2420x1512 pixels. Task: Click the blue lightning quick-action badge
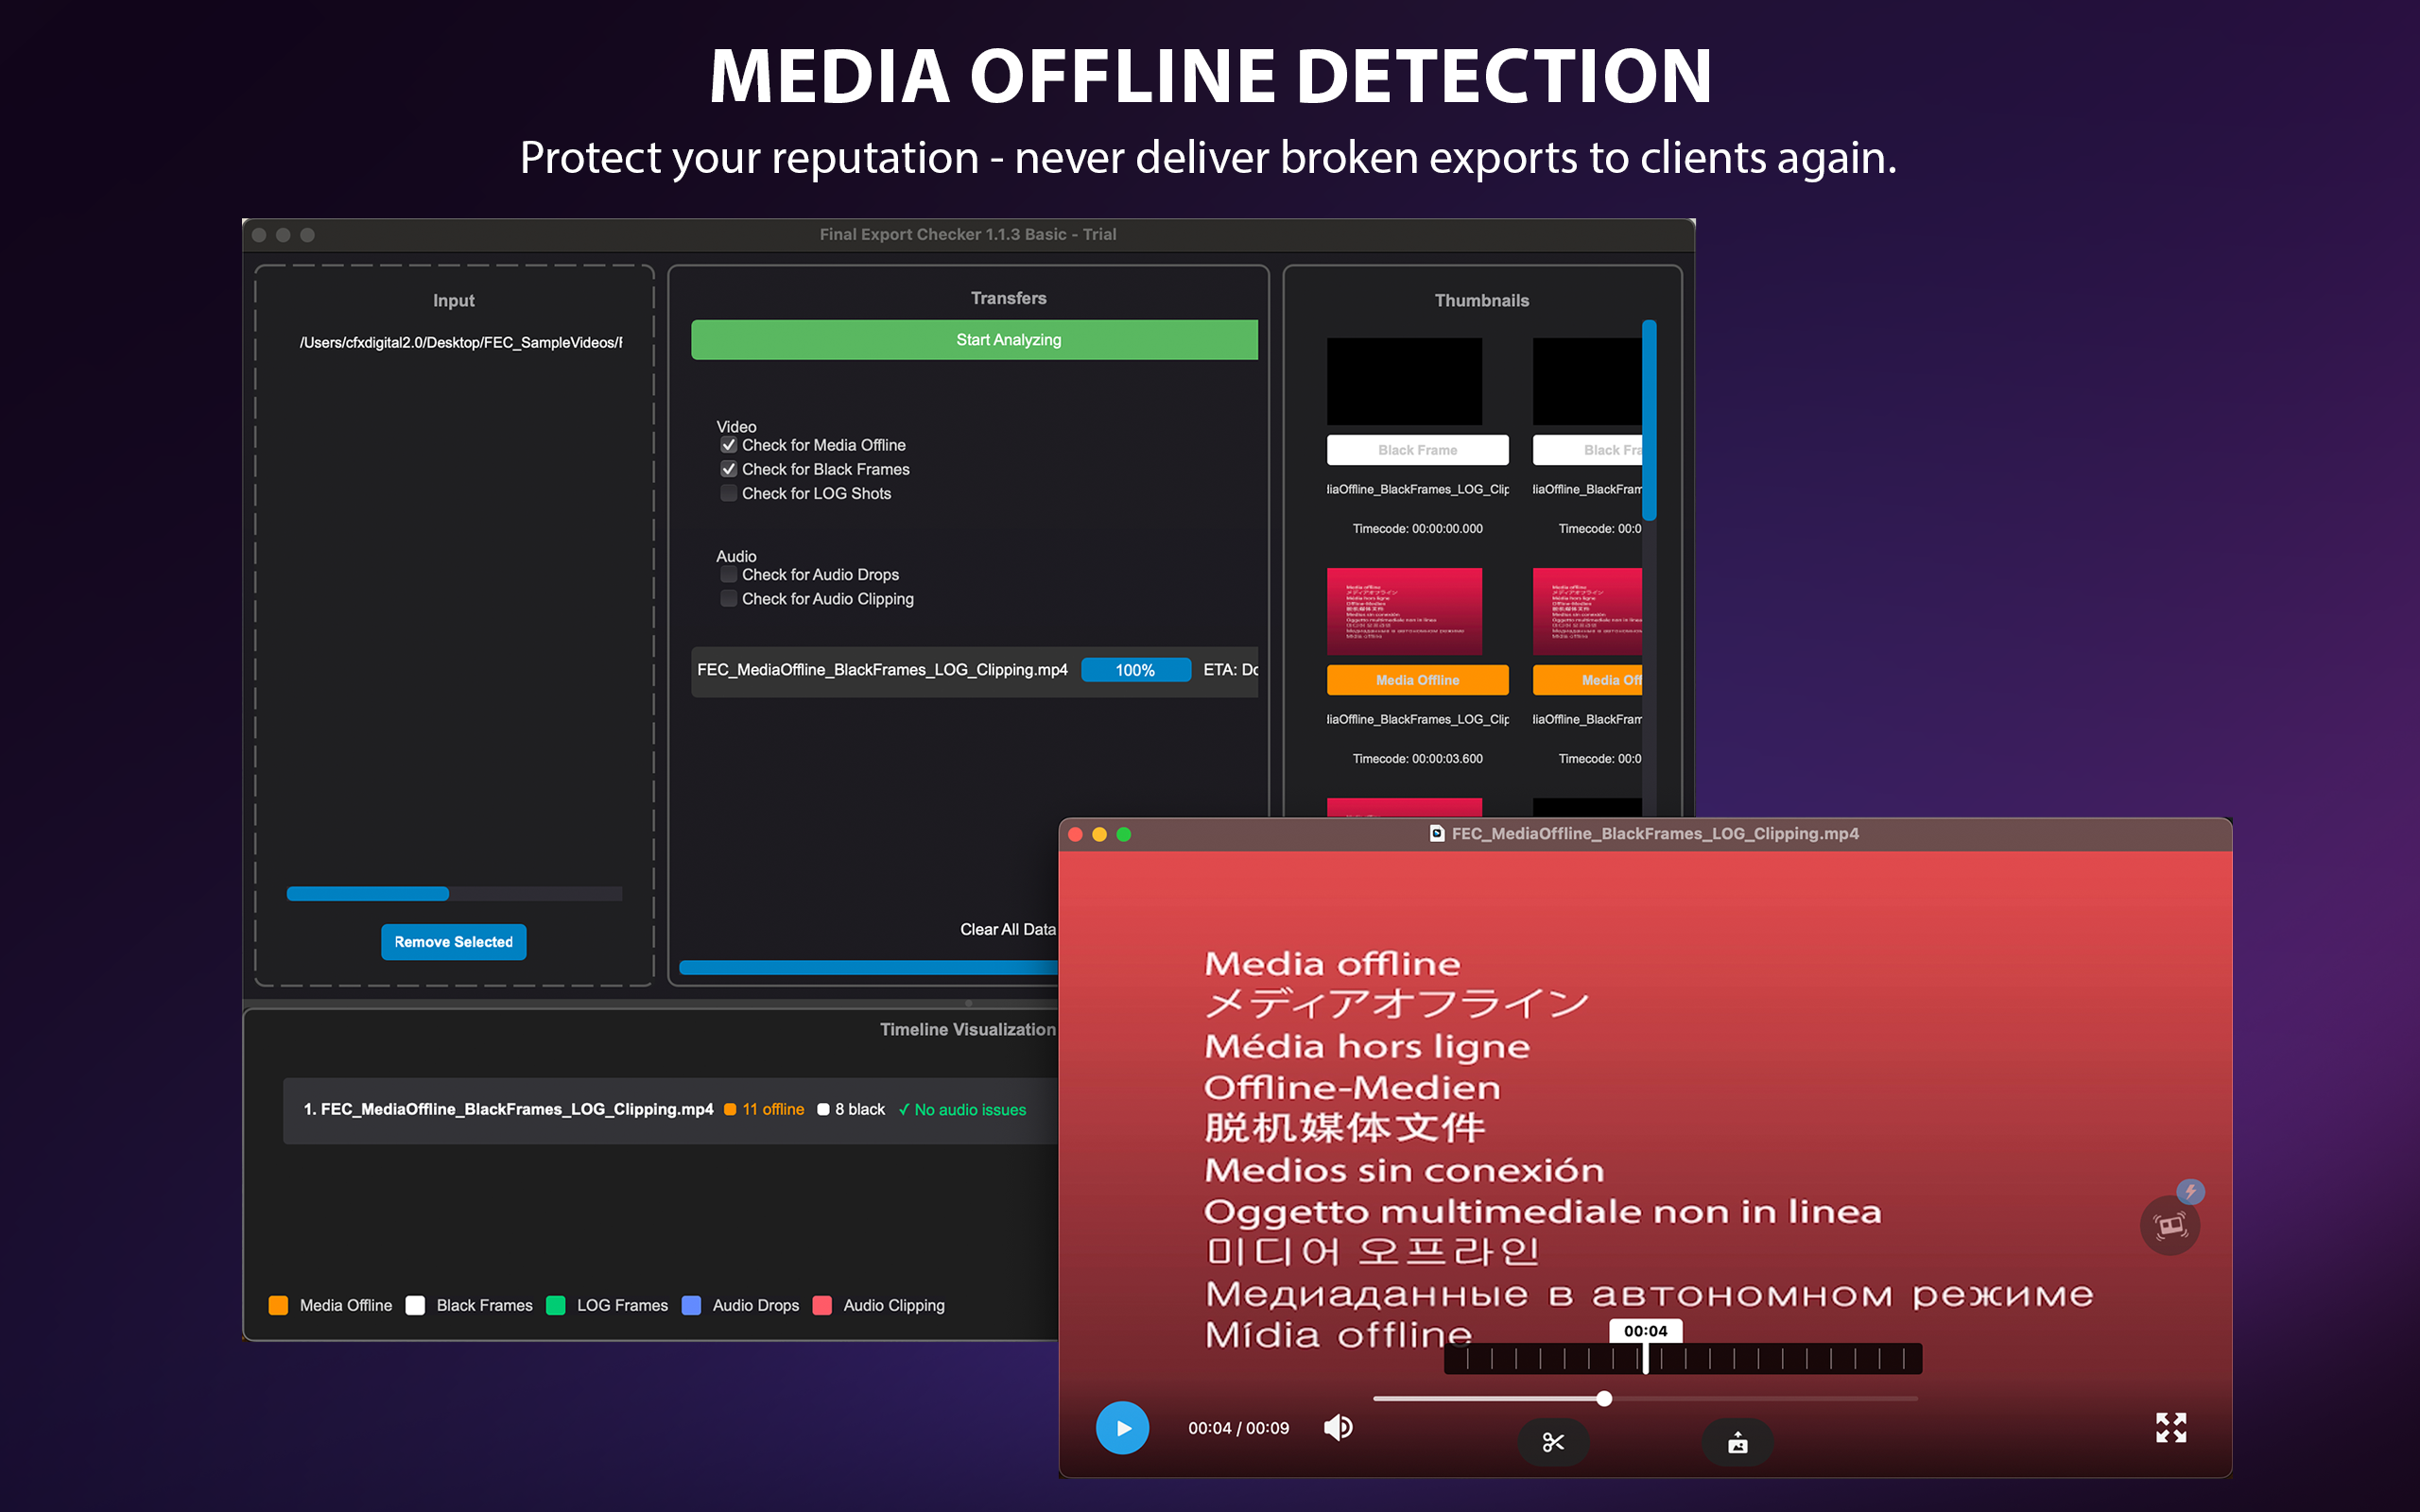pos(2189,1191)
